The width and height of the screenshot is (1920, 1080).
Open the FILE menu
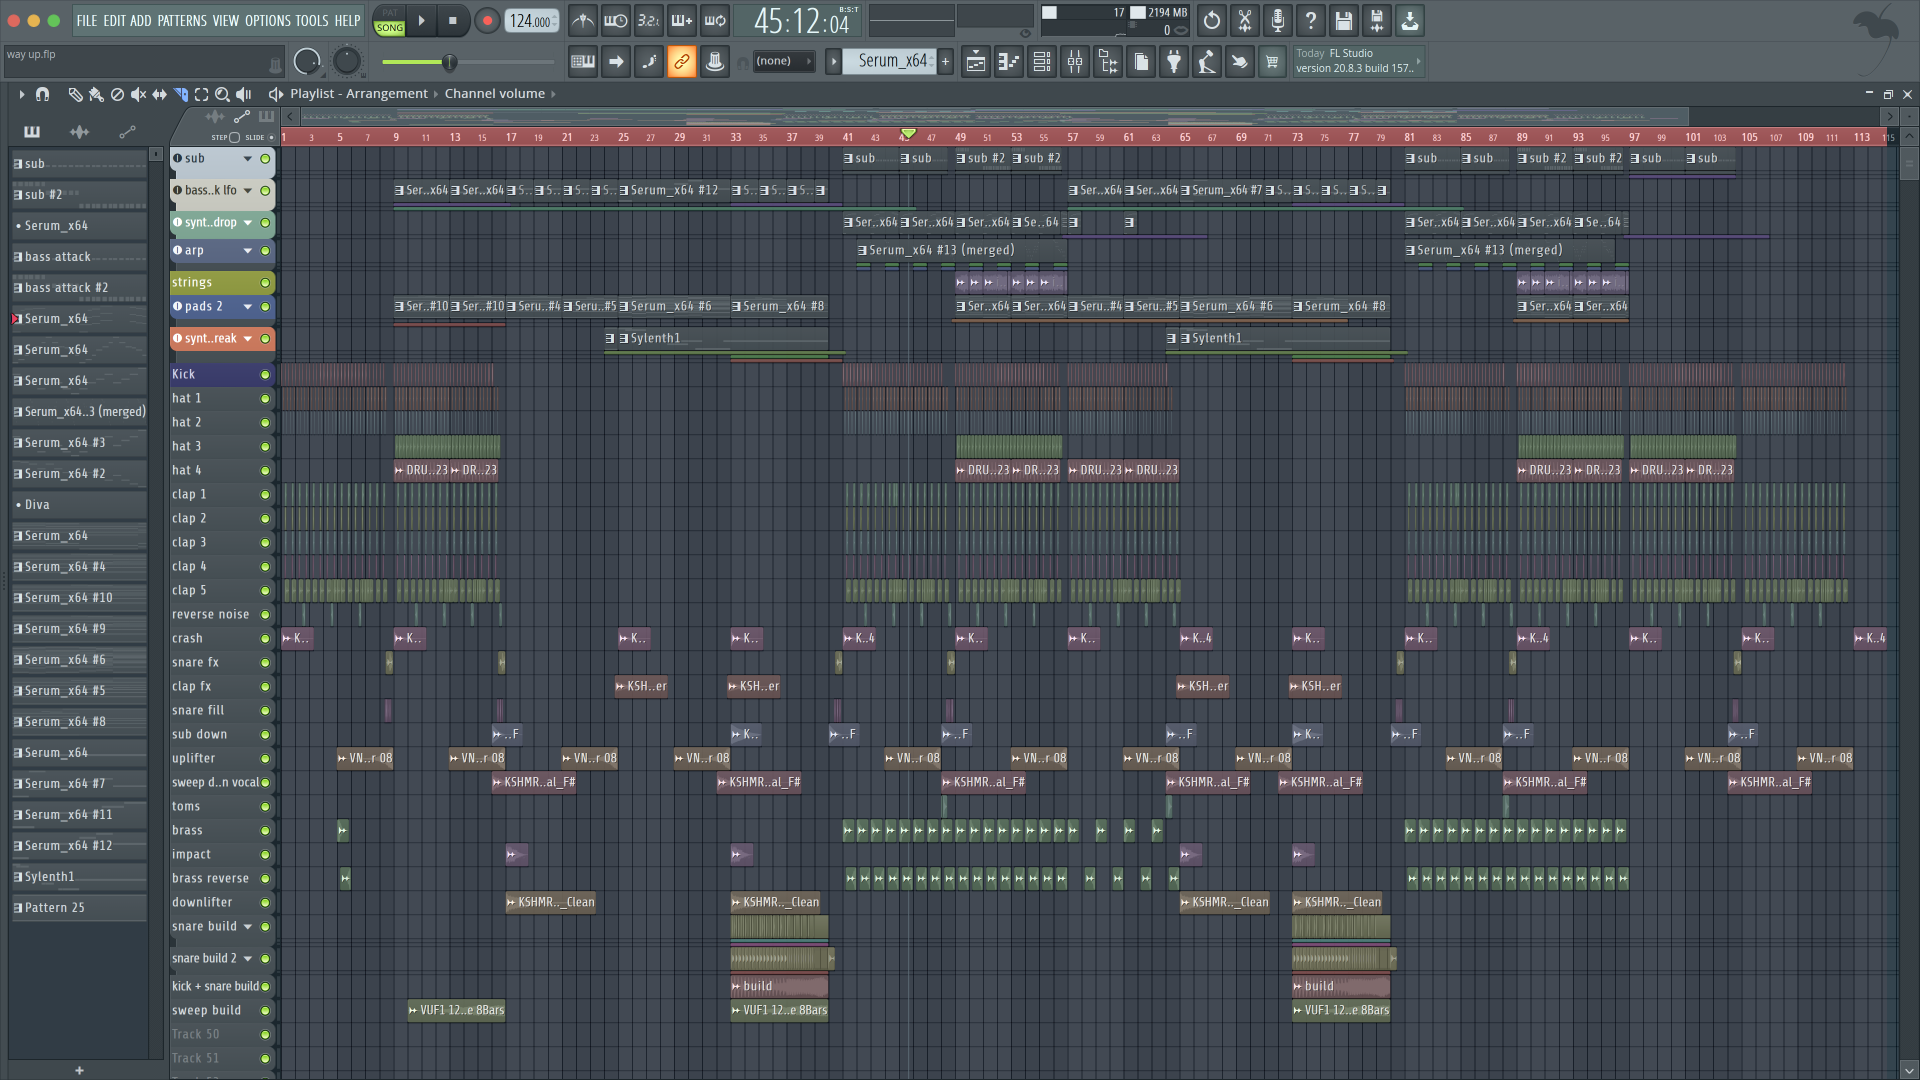coord(87,20)
